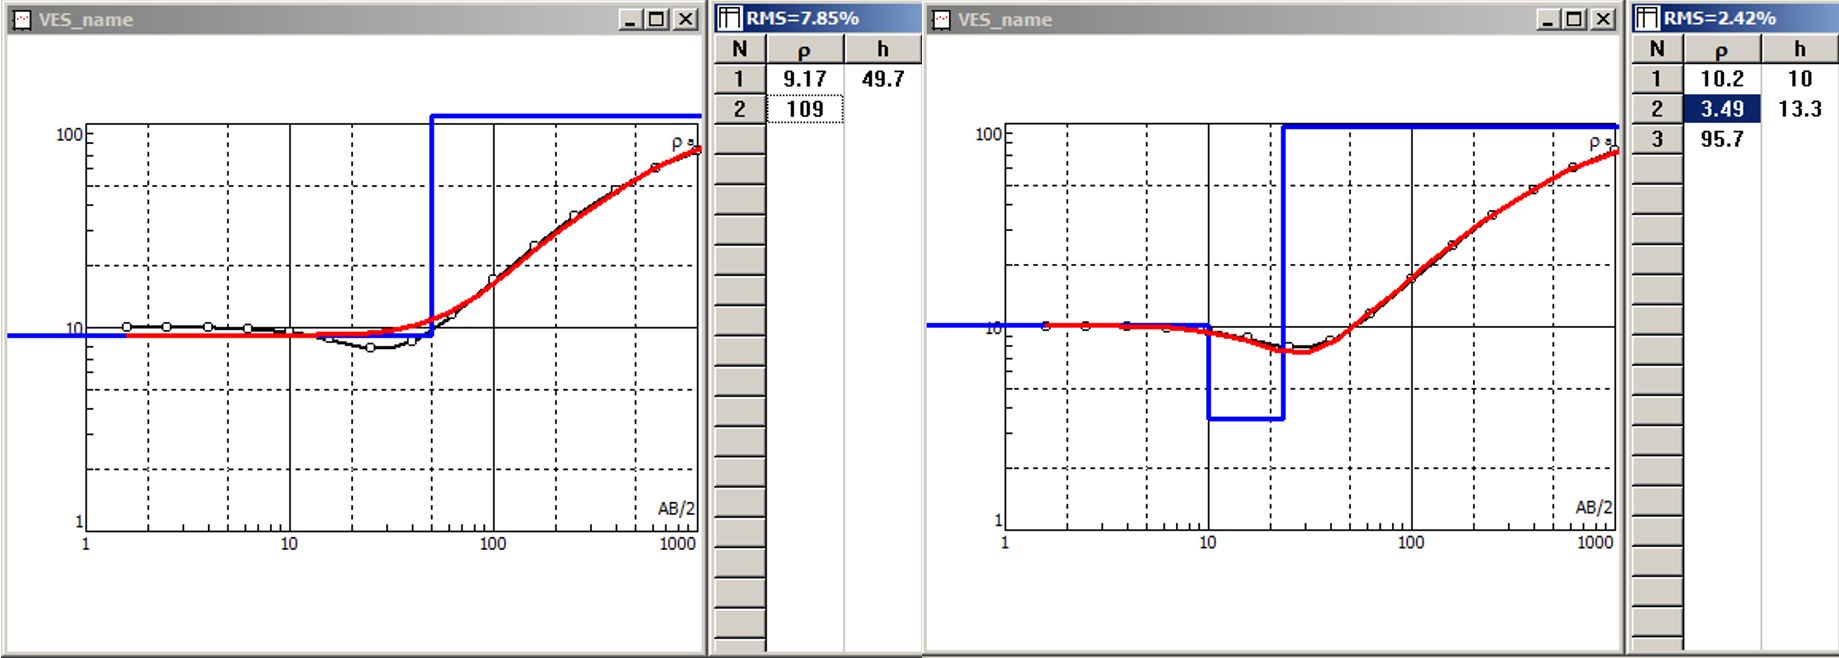1839x658 pixels.
Task: Select row header 1 in RMS=2.42% table
Action: coord(1658,79)
